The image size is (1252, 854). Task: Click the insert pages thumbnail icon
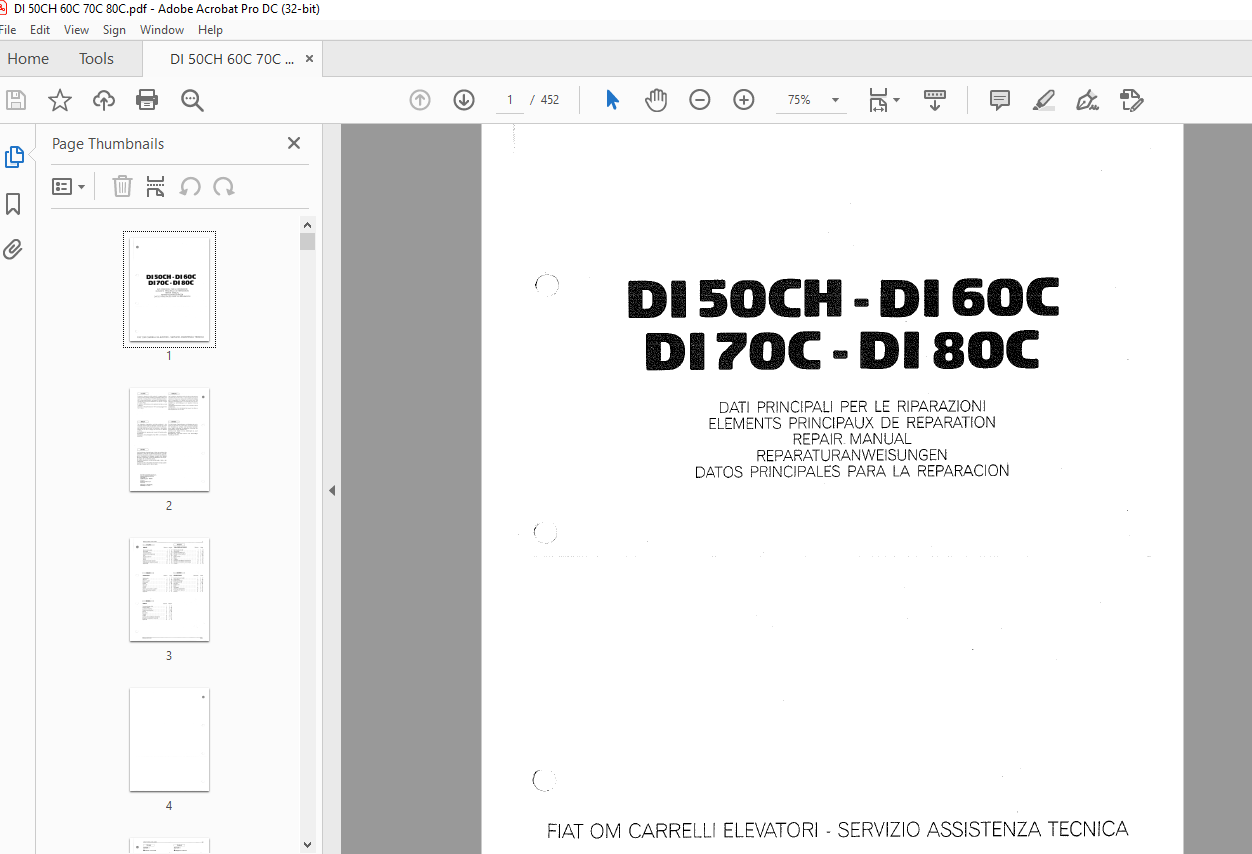(x=156, y=186)
